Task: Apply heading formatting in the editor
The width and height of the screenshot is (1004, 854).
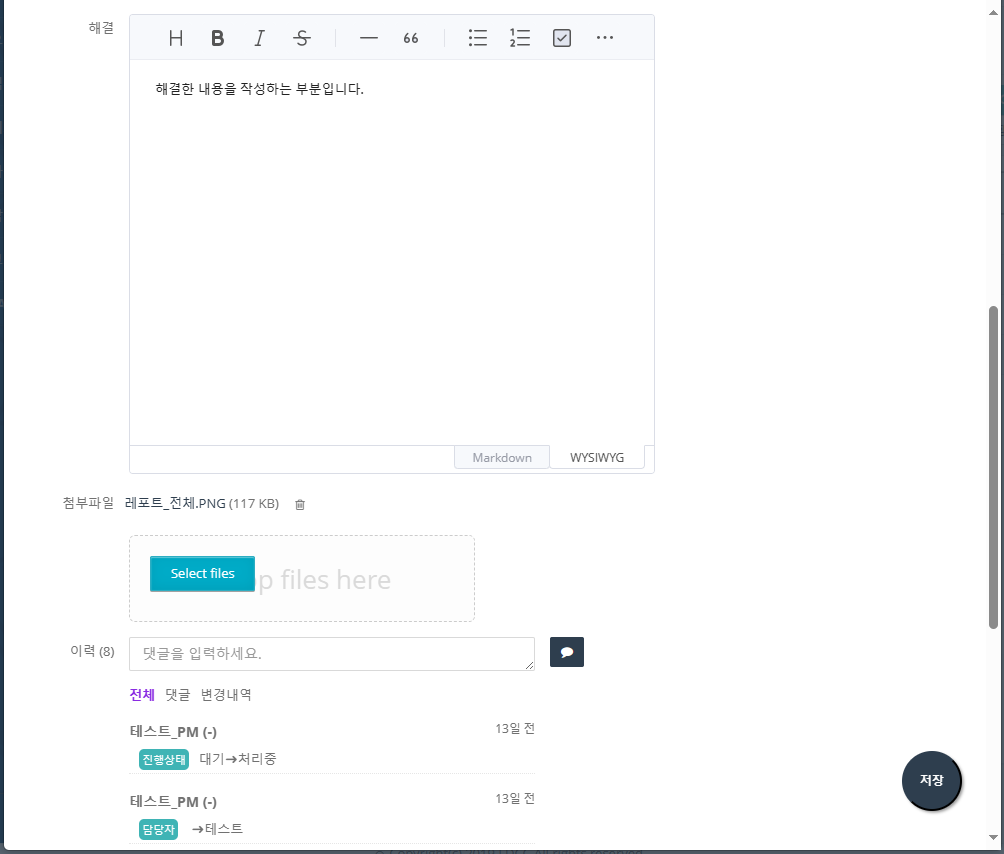Action: (x=175, y=38)
